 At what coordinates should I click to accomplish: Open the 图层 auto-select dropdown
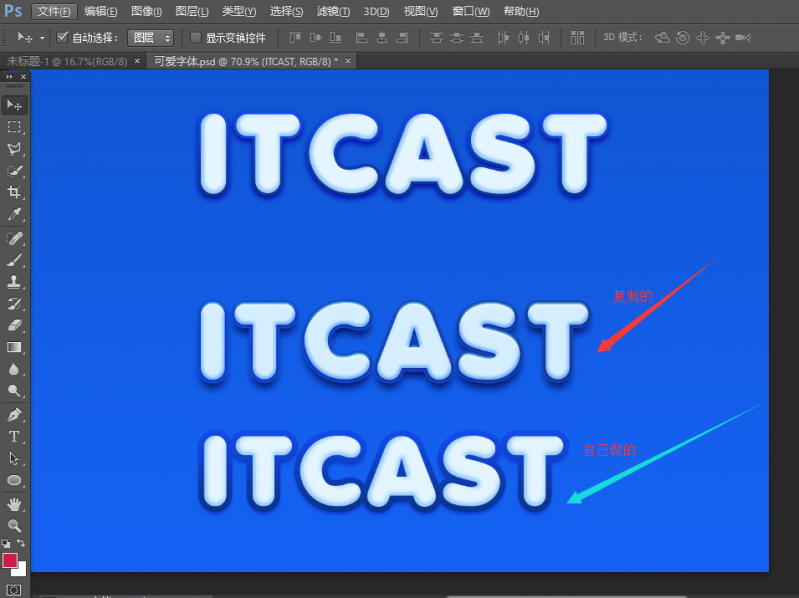tap(151, 37)
